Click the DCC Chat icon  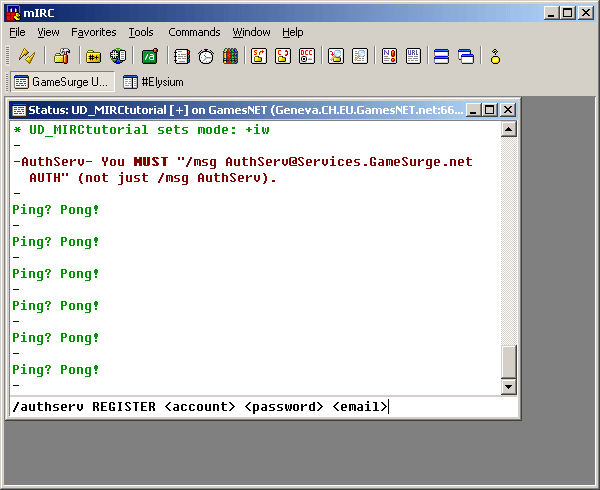tap(283, 56)
